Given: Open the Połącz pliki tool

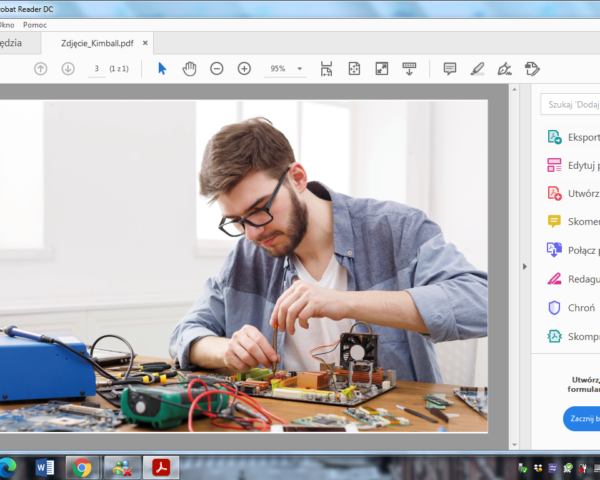Looking at the screenshot, I should tap(573, 250).
